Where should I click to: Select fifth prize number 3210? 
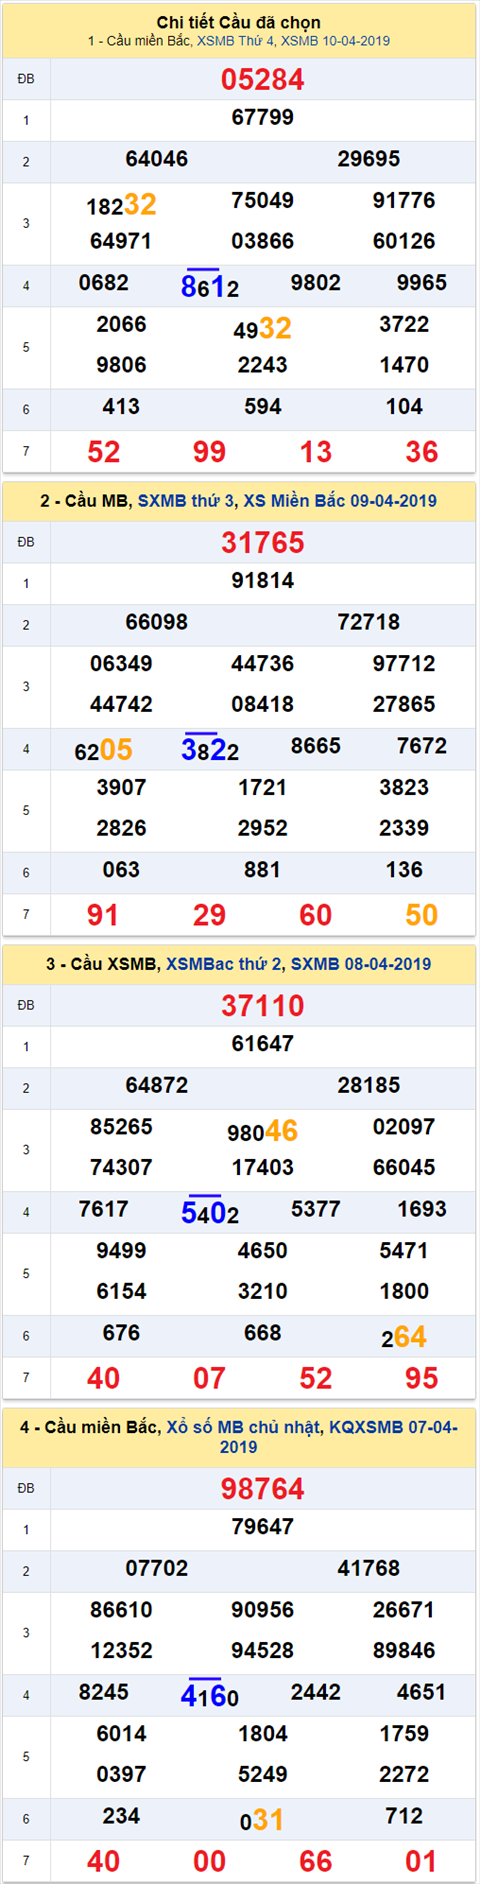(263, 1292)
